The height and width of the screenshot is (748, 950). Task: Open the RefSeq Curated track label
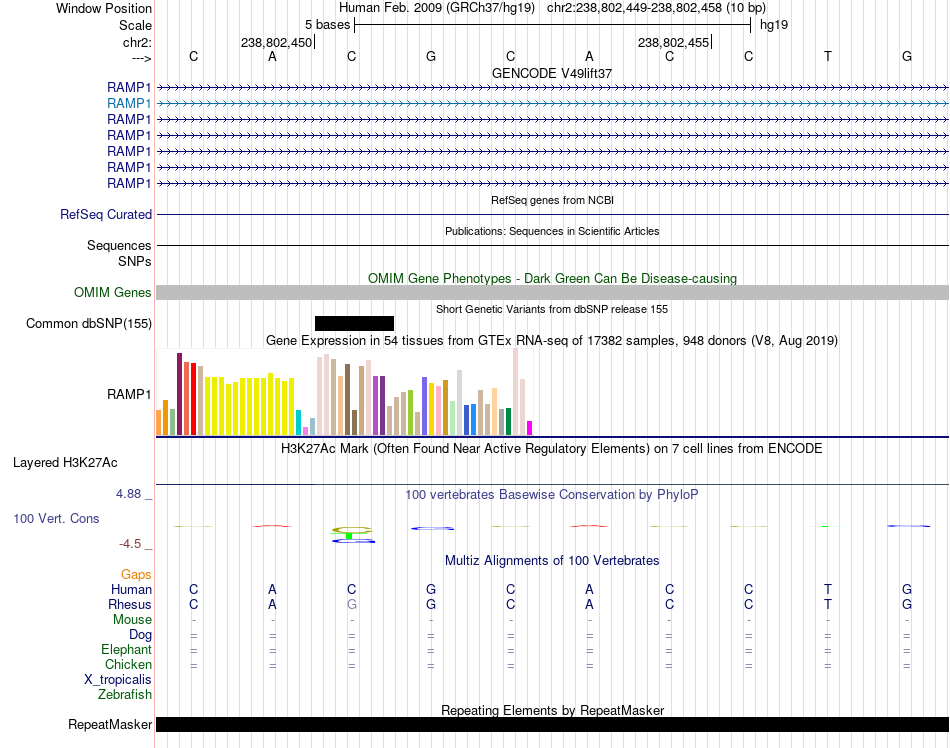106,214
